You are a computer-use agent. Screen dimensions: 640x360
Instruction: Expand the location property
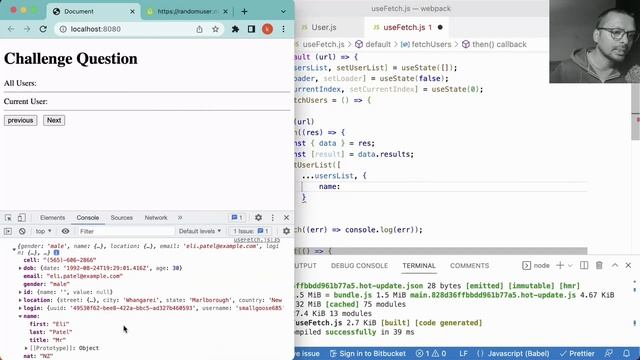(x=20, y=300)
